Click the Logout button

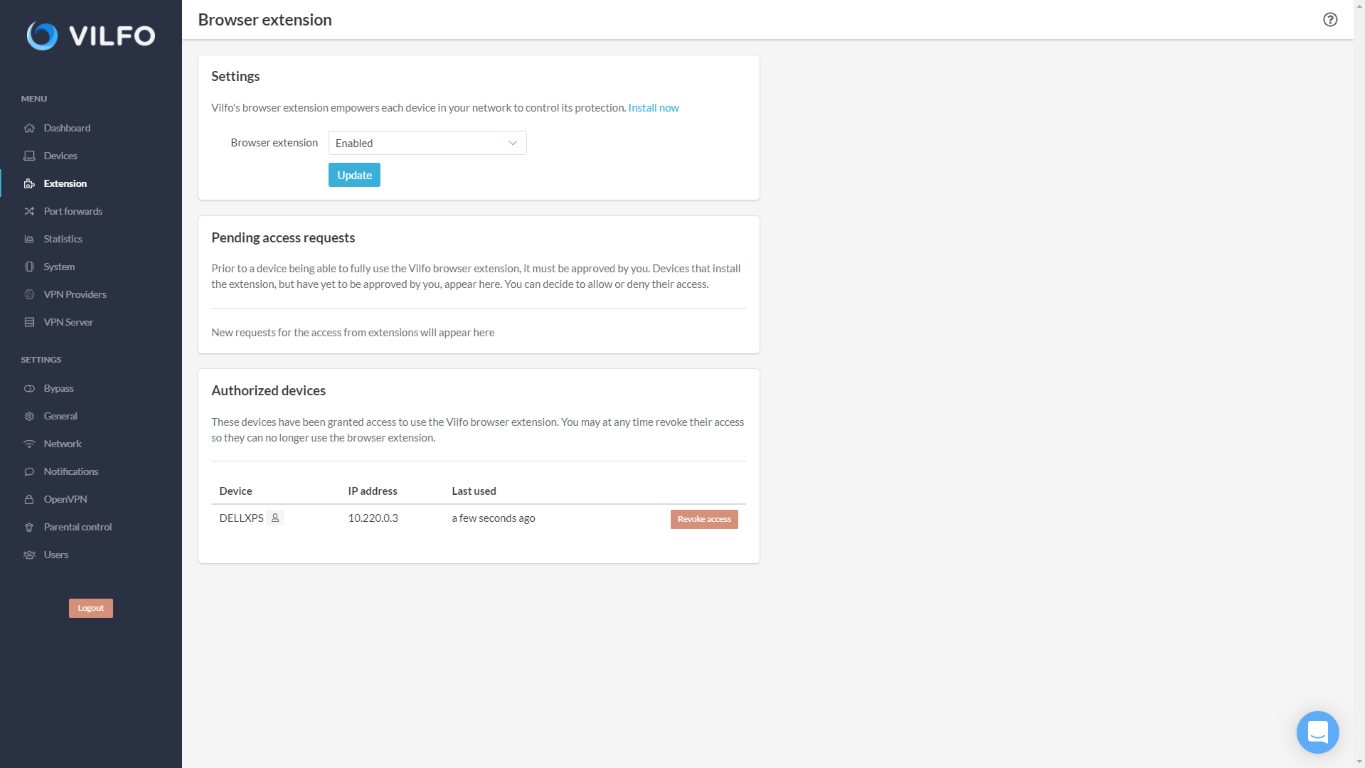(x=91, y=608)
